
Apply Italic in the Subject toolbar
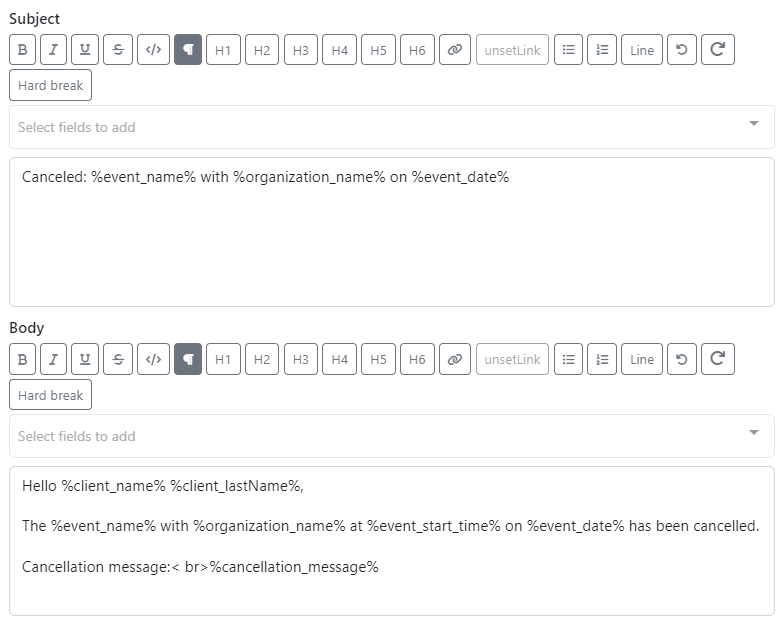pos(53,50)
